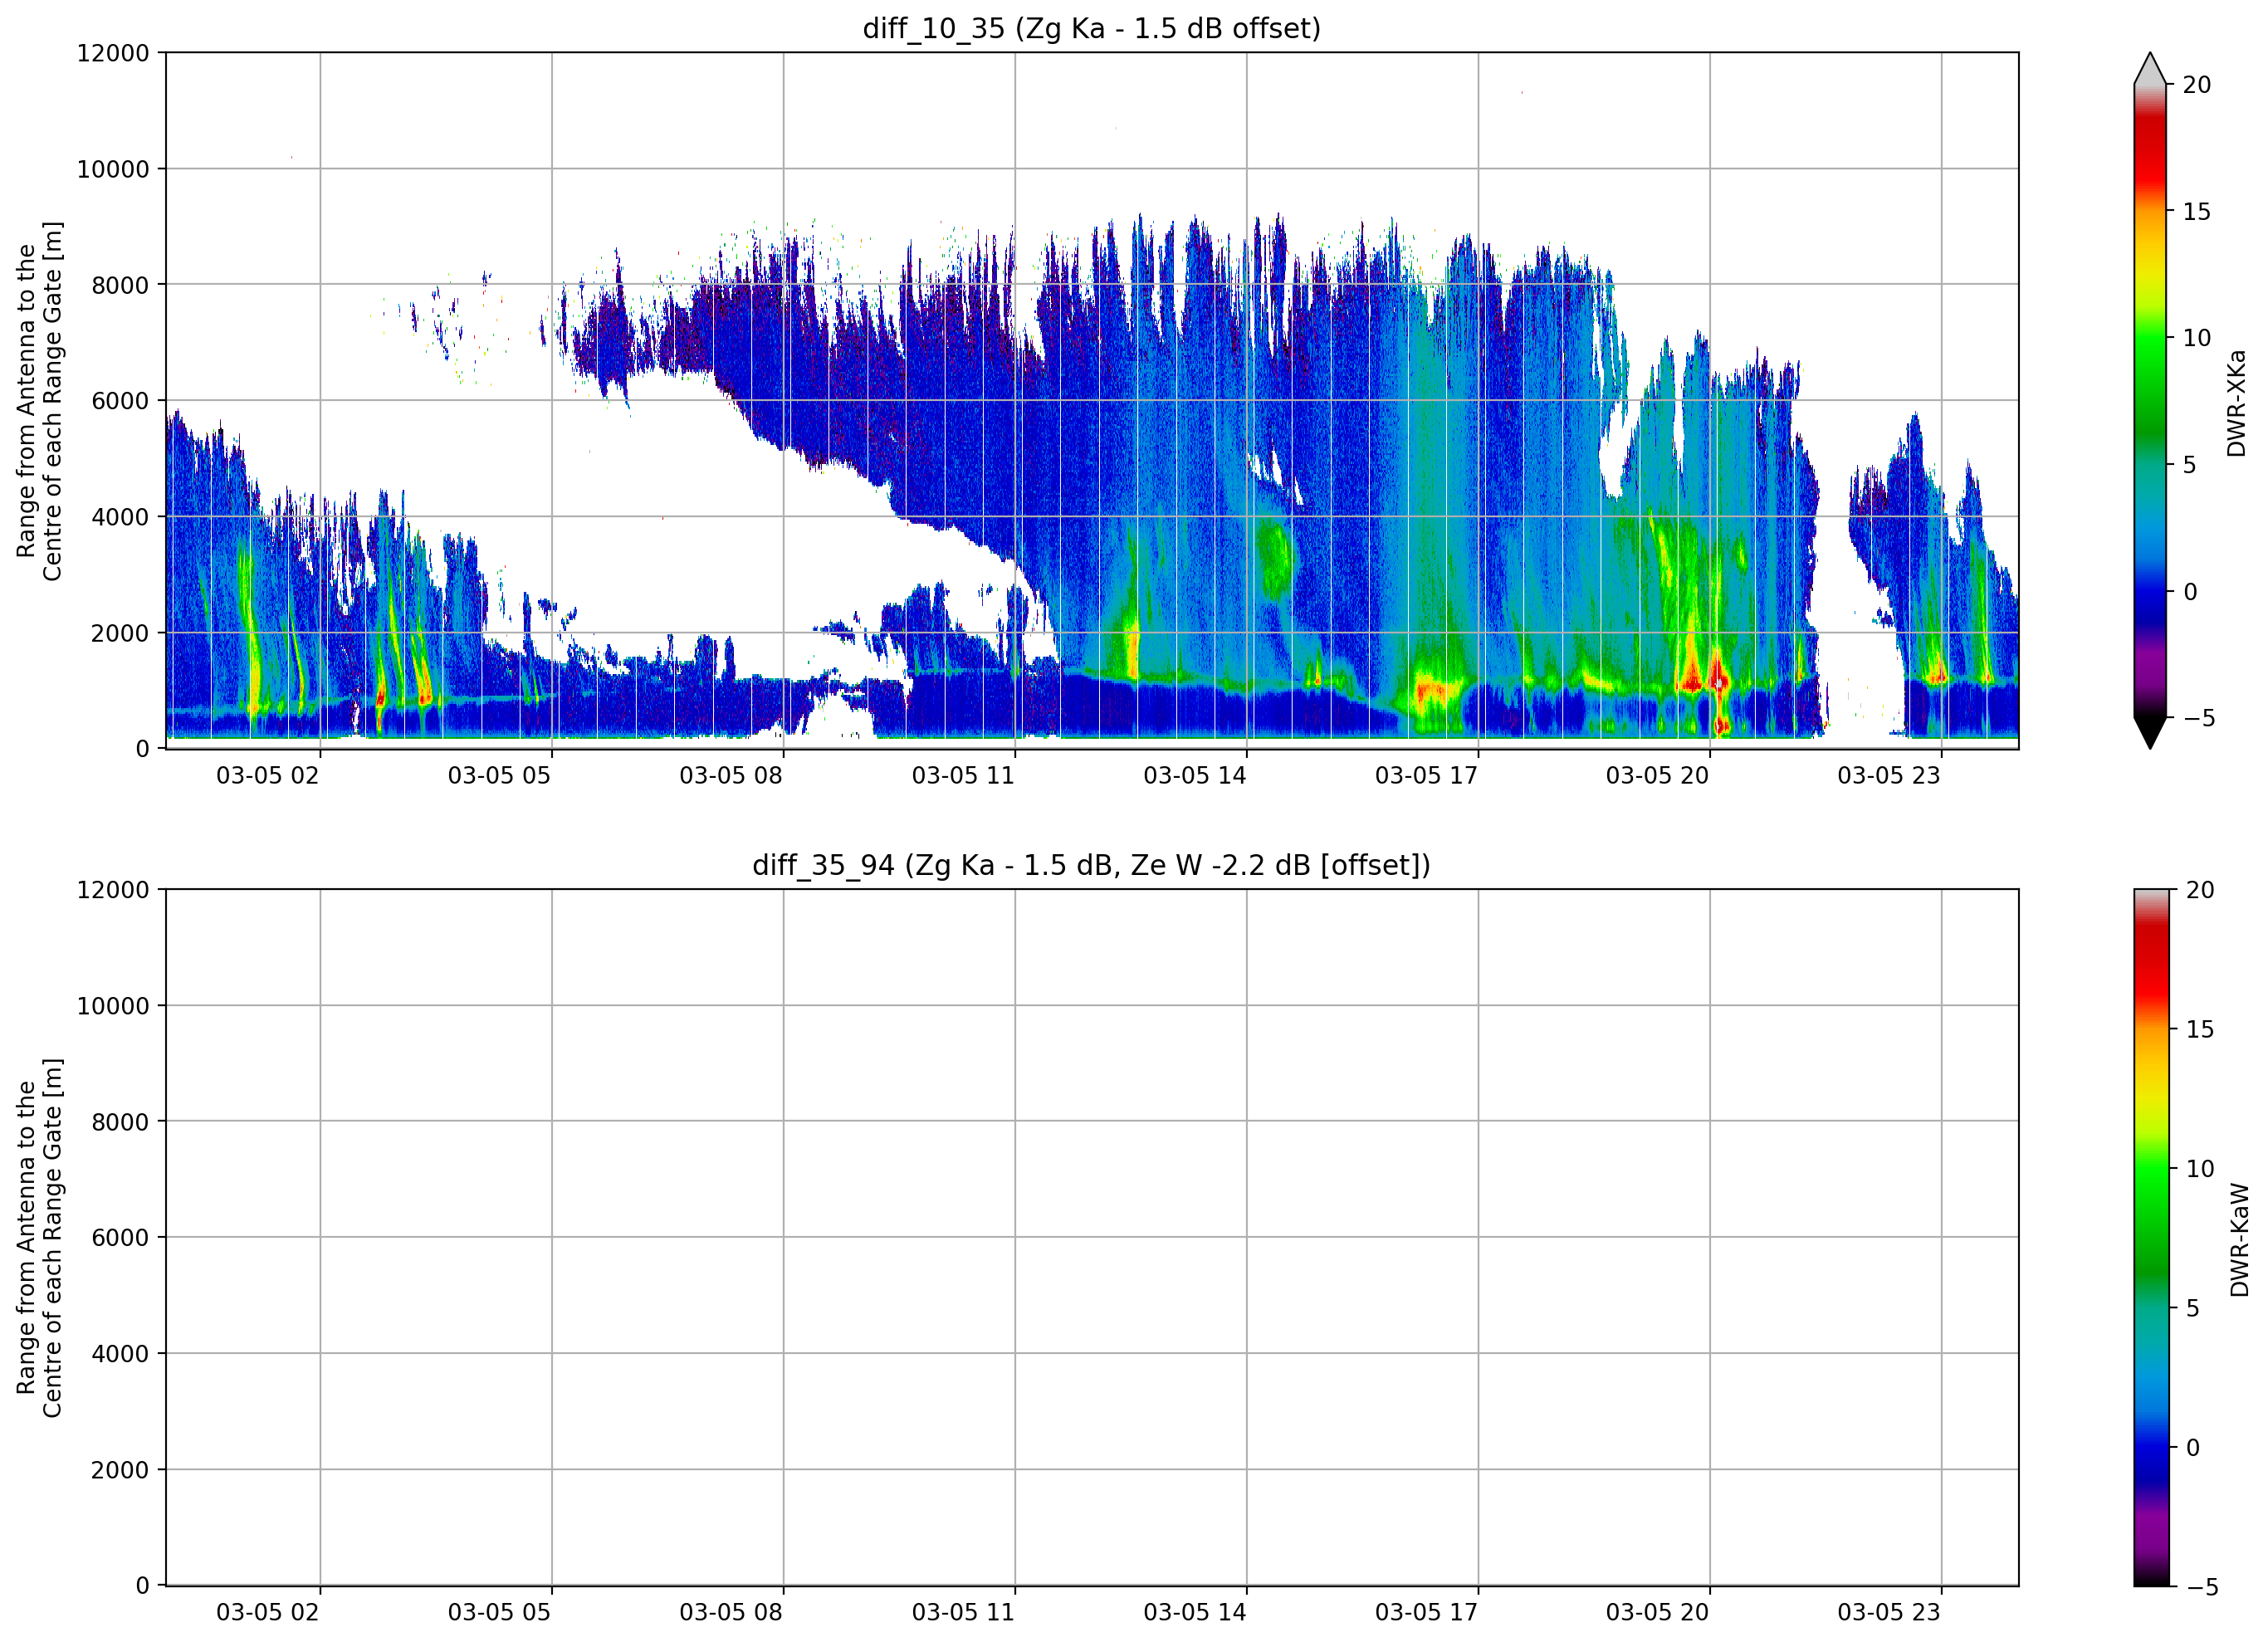Image resolution: width=2268 pixels, height=1642 pixels.
Task: Click the 10000 y-axis tick in top plot
Action: (x=113, y=169)
